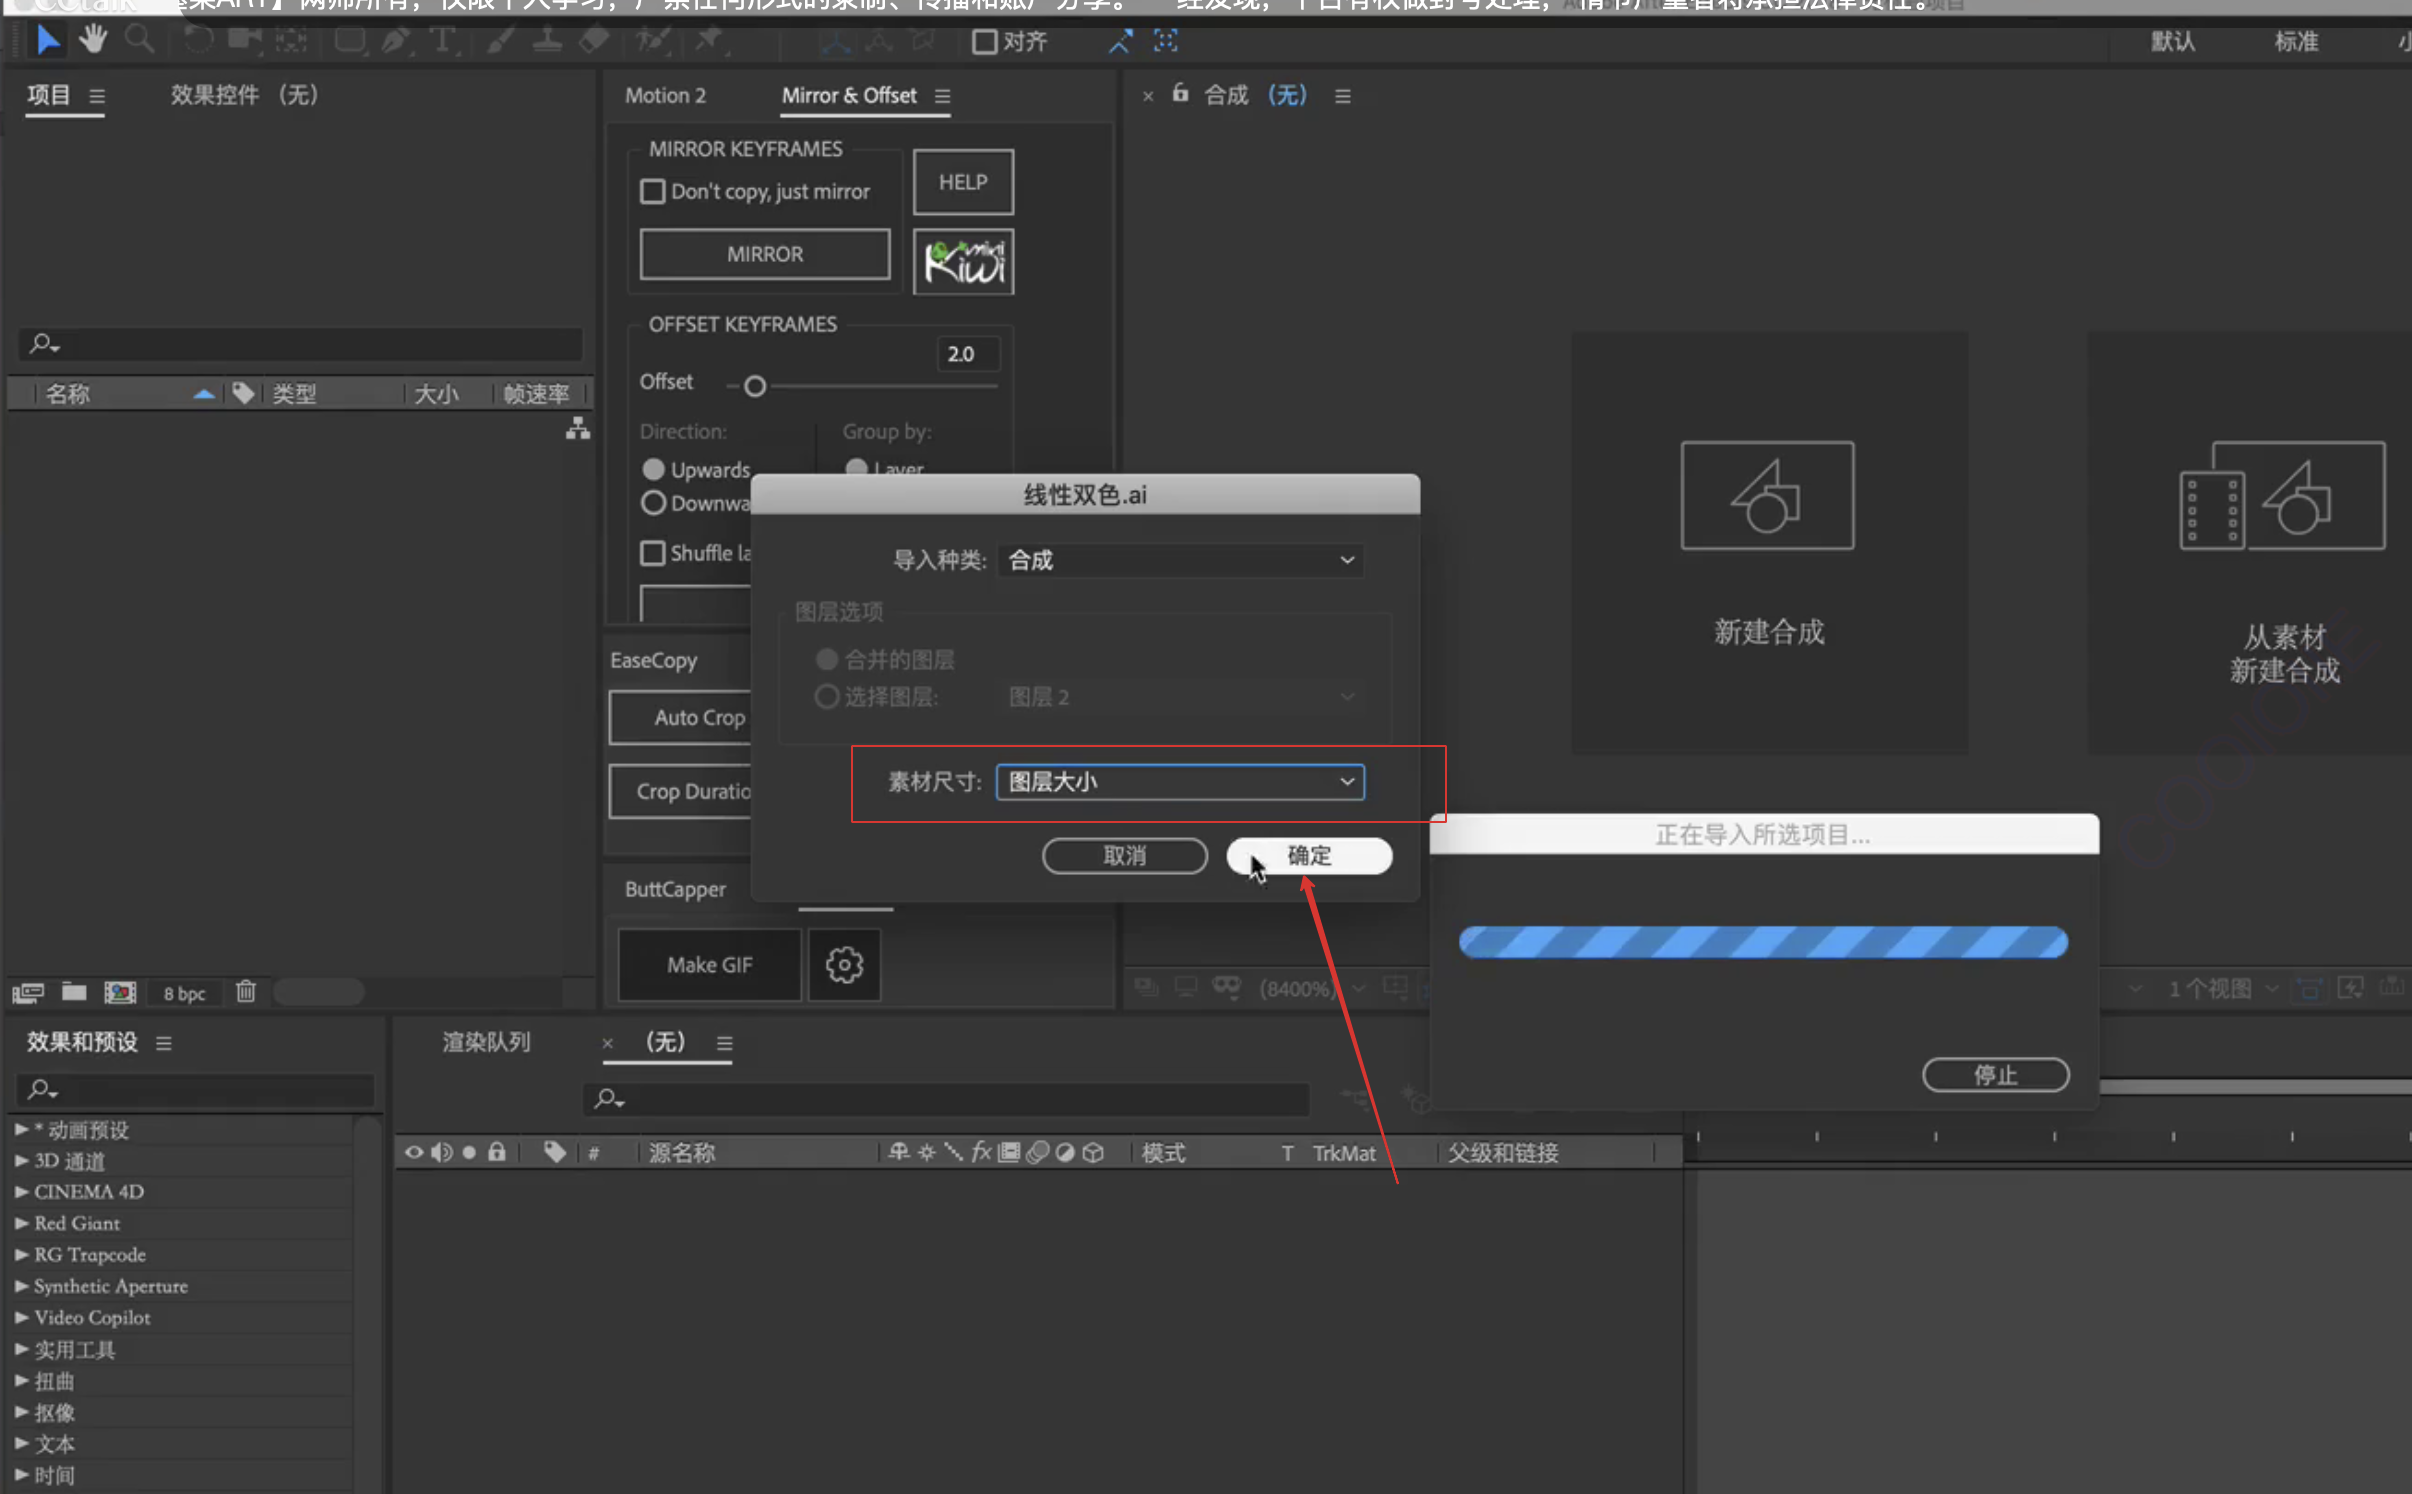Delete selected project item with trash icon
The image size is (2412, 1494).
click(x=245, y=991)
